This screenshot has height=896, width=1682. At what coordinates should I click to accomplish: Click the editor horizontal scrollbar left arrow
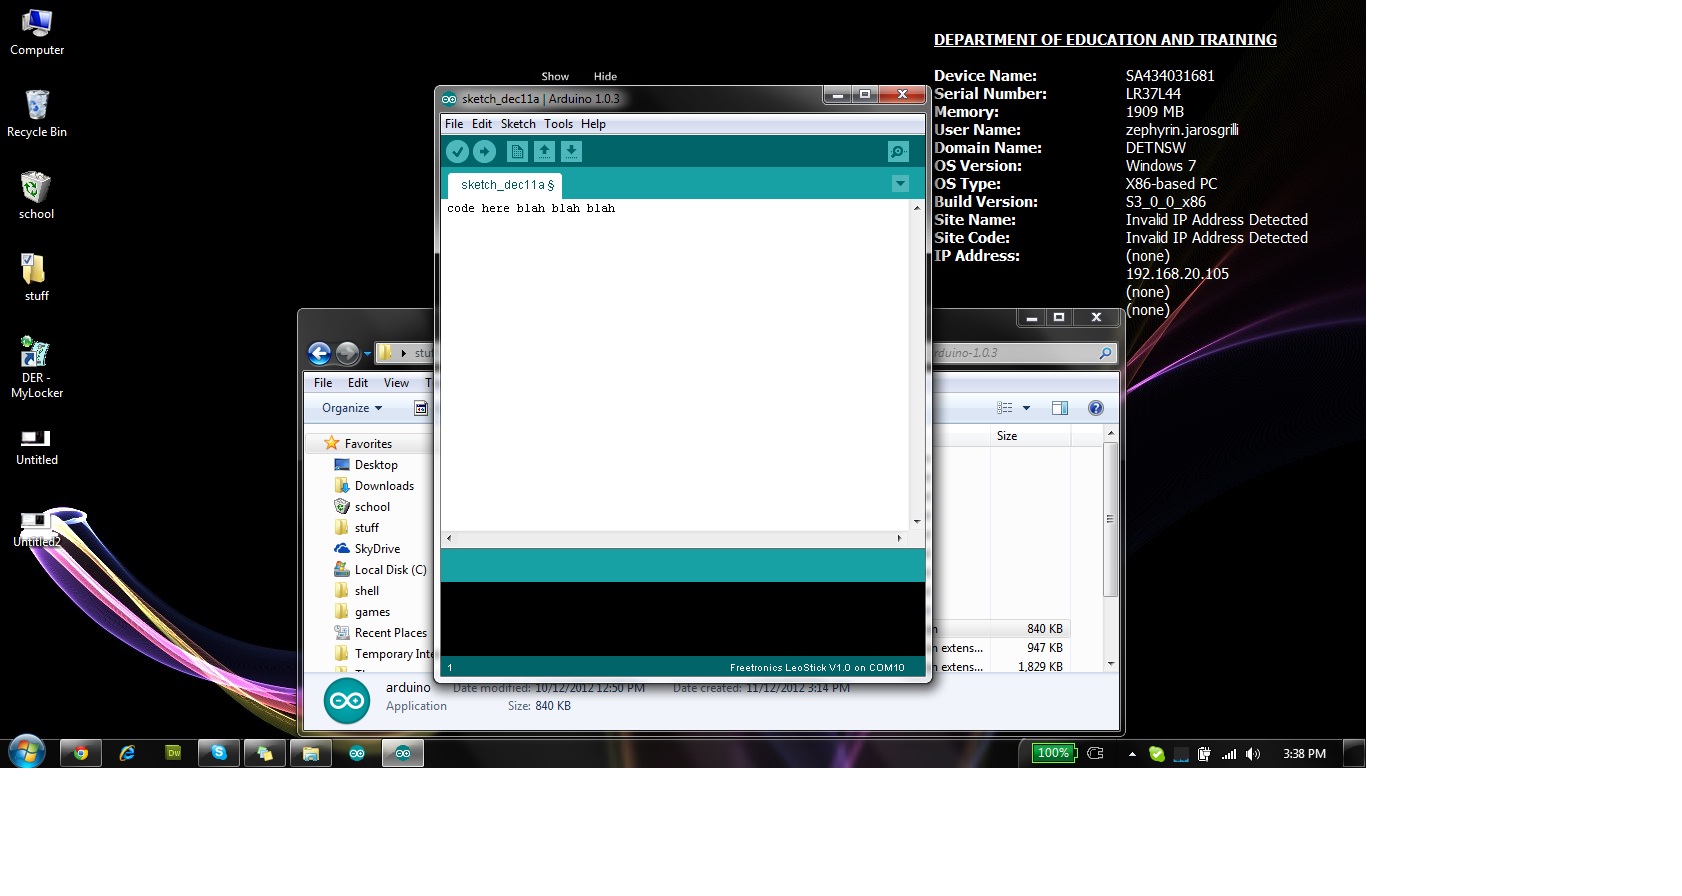click(x=448, y=538)
